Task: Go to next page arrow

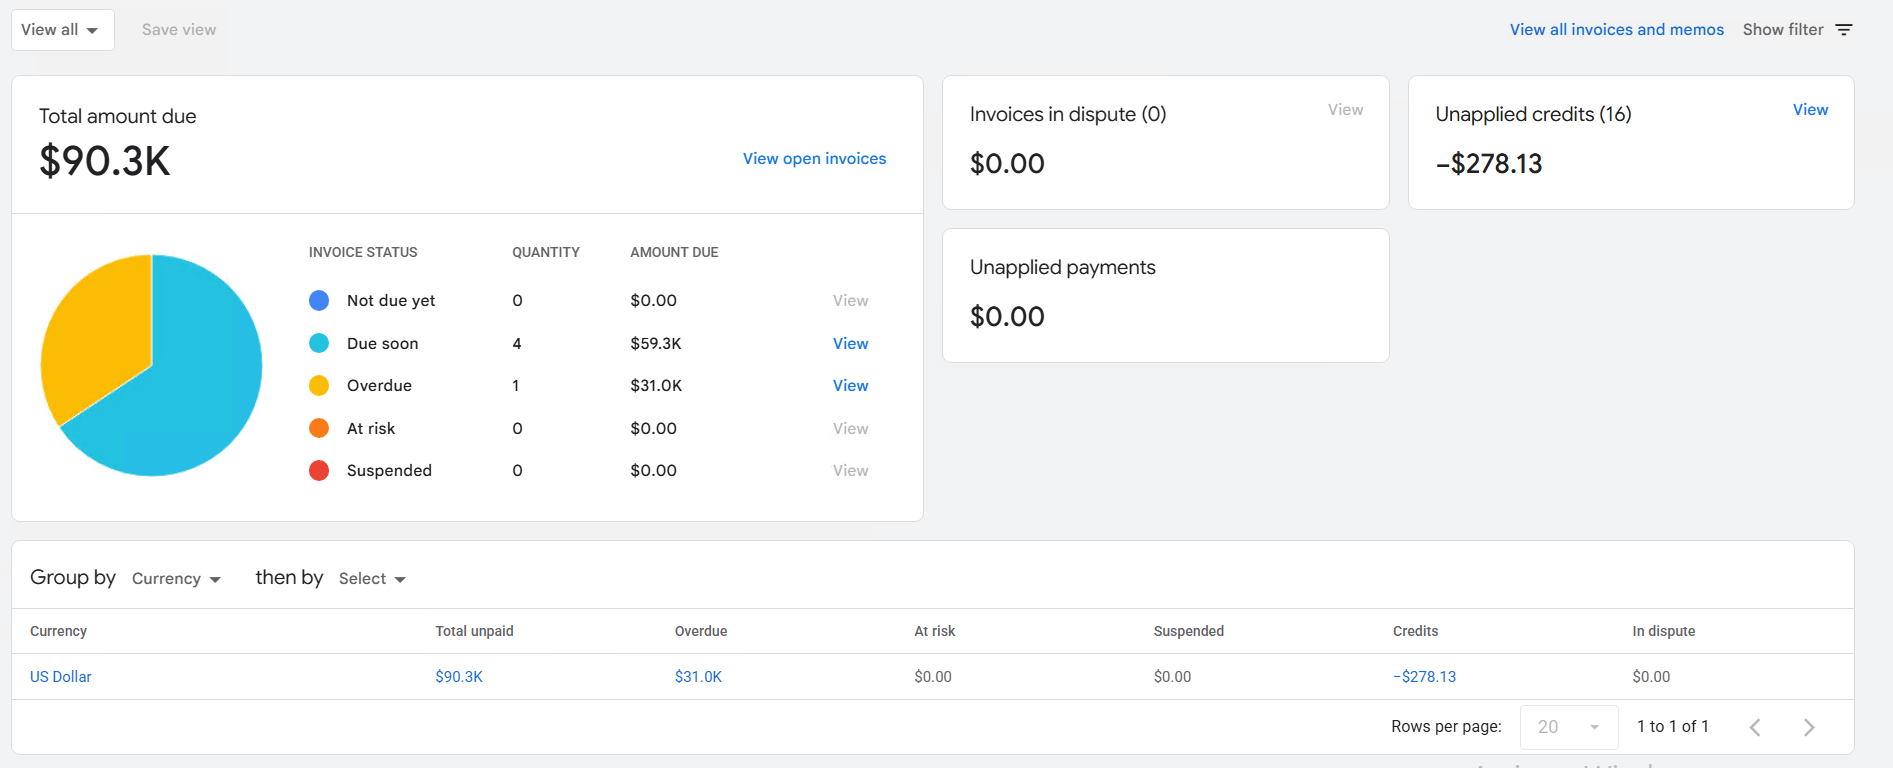Action: pos(1808,727)
